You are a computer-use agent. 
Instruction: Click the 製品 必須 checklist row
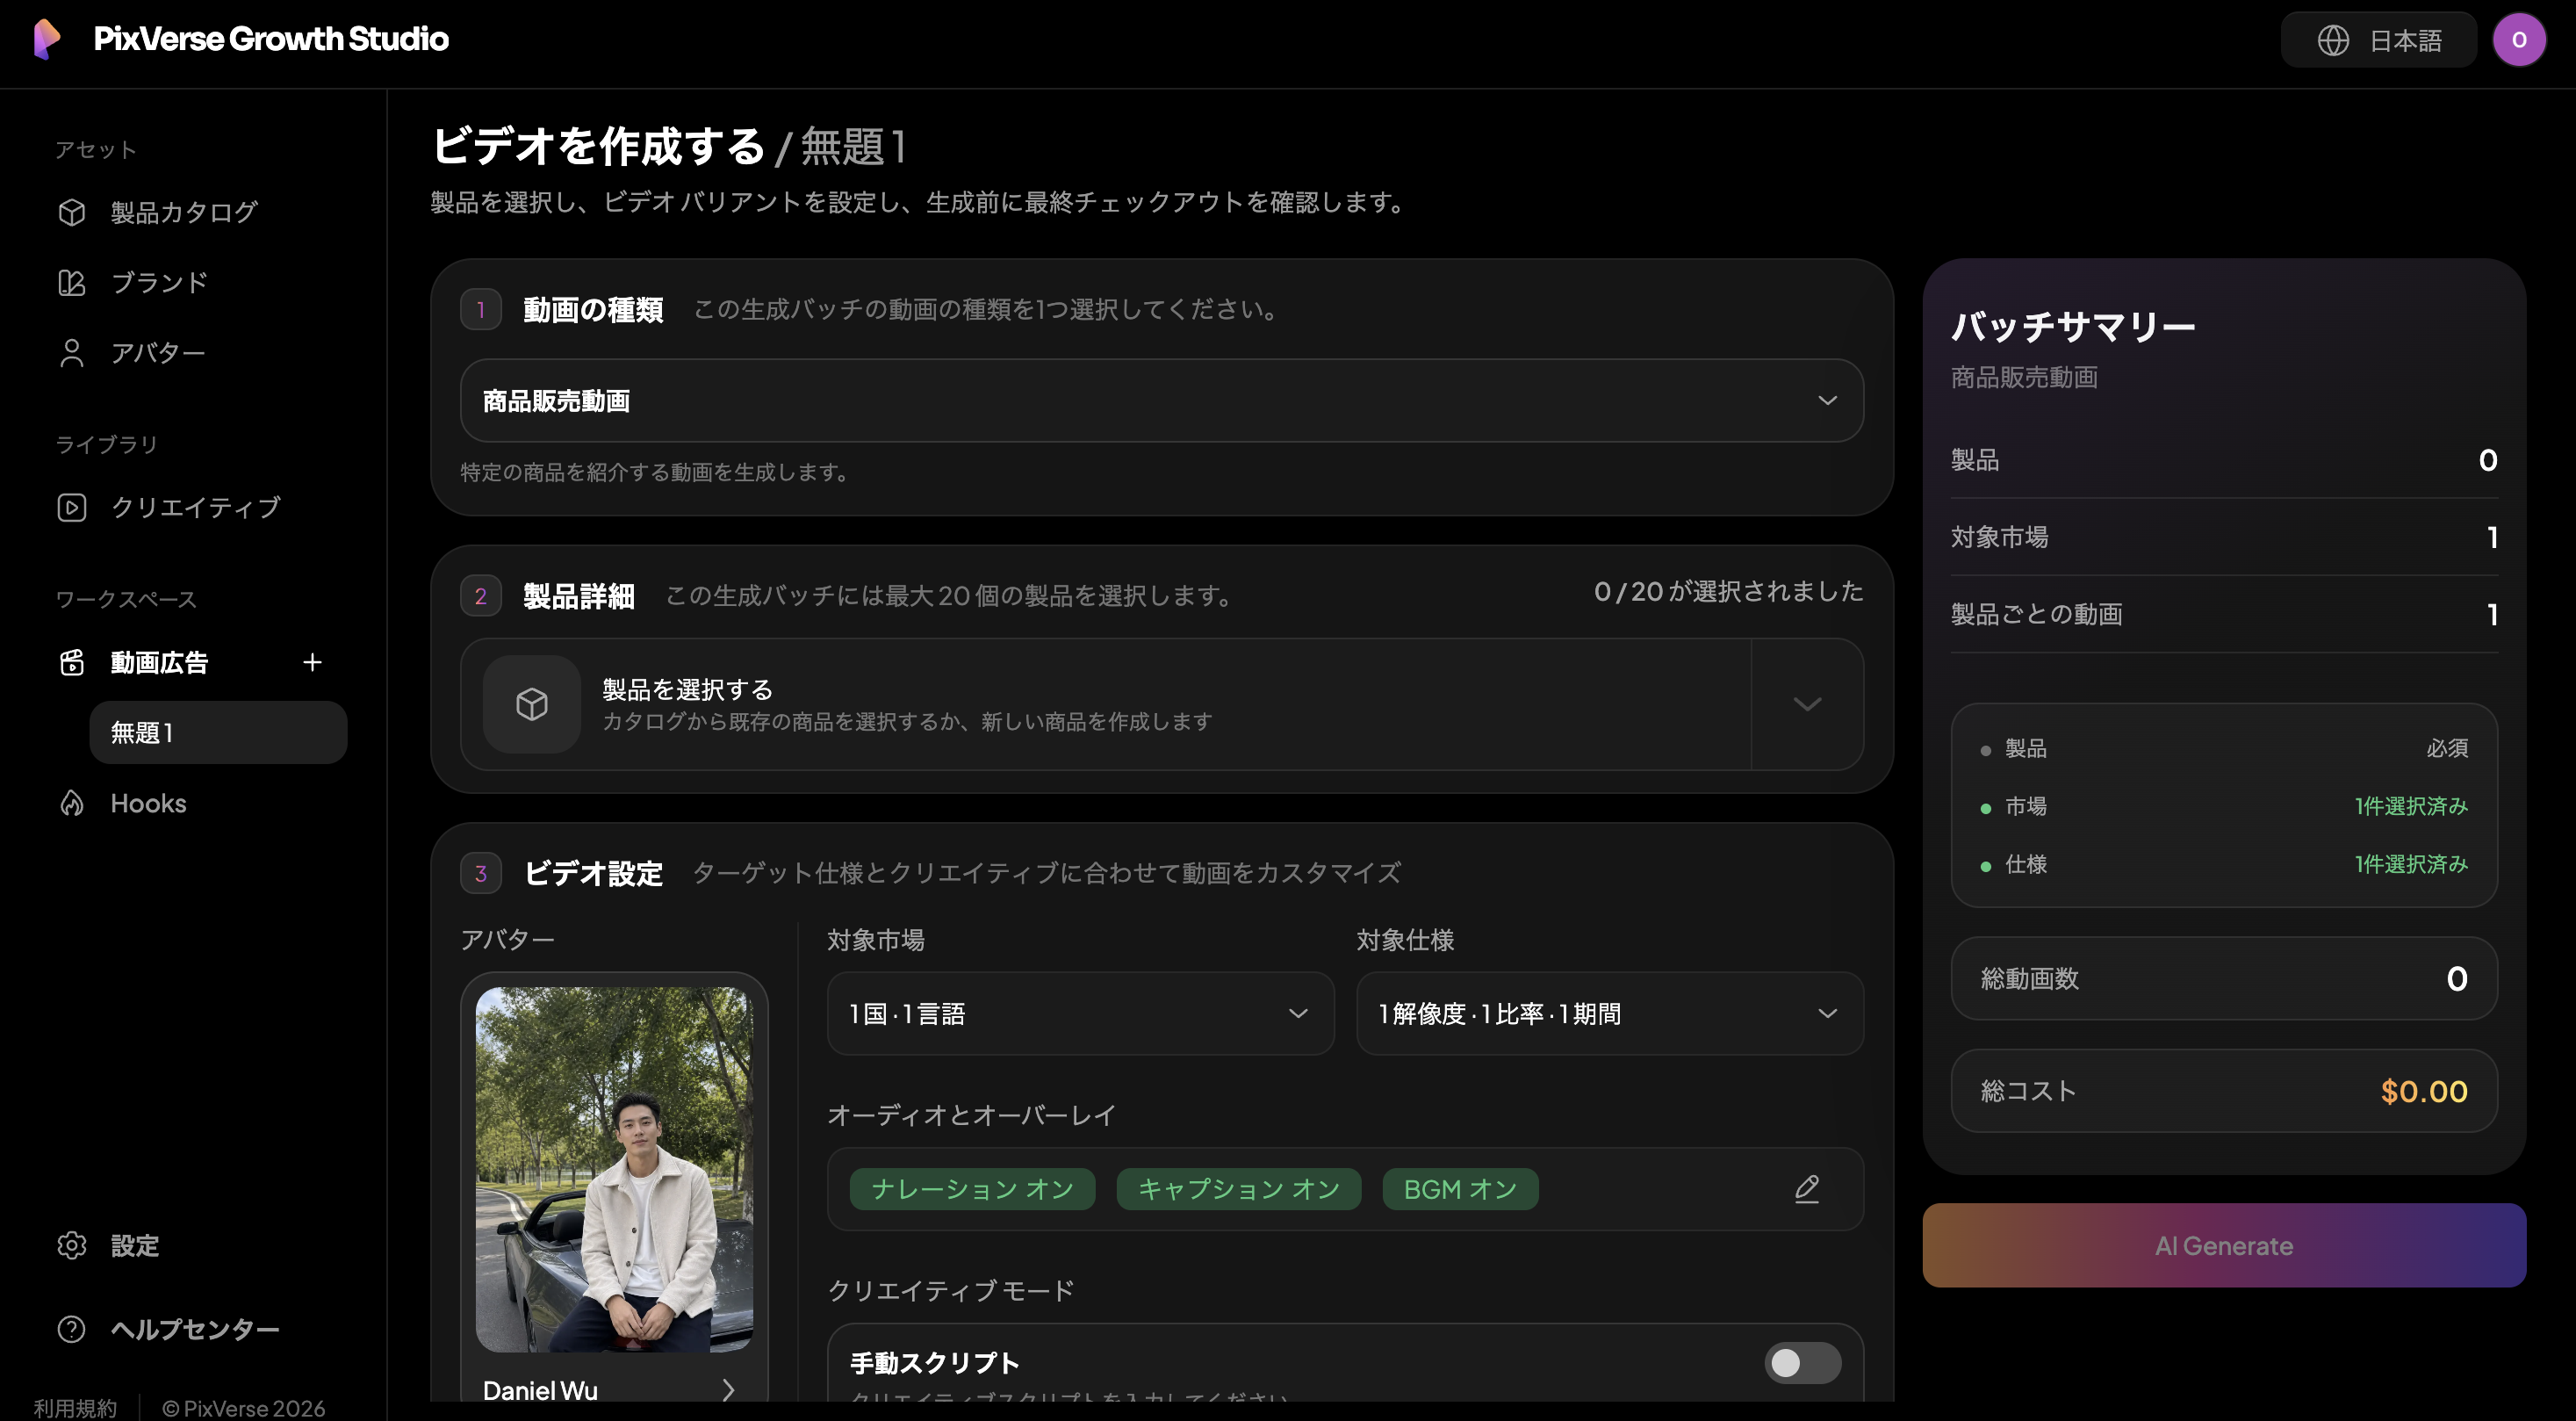(2223, 748)
